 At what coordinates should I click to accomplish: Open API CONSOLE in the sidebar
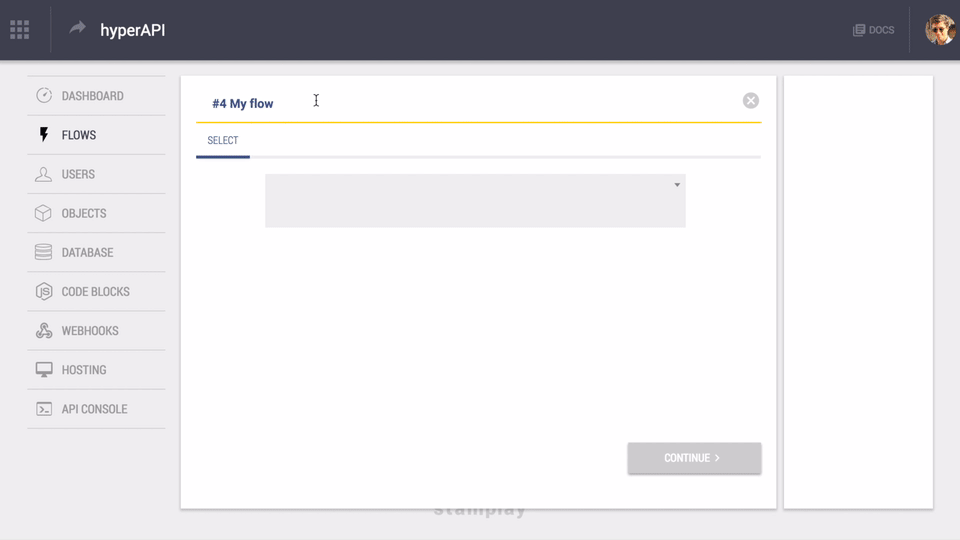pos(96,409)
